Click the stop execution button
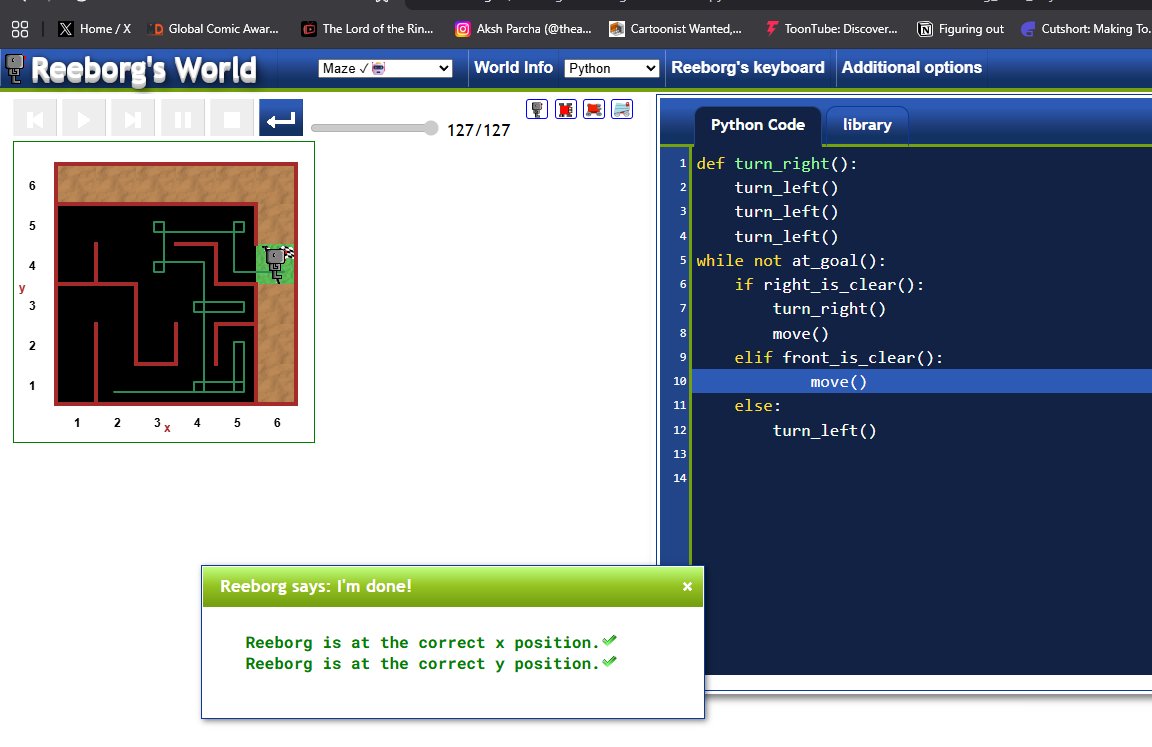Screen dimensions: 1152x747 [231, 118]
